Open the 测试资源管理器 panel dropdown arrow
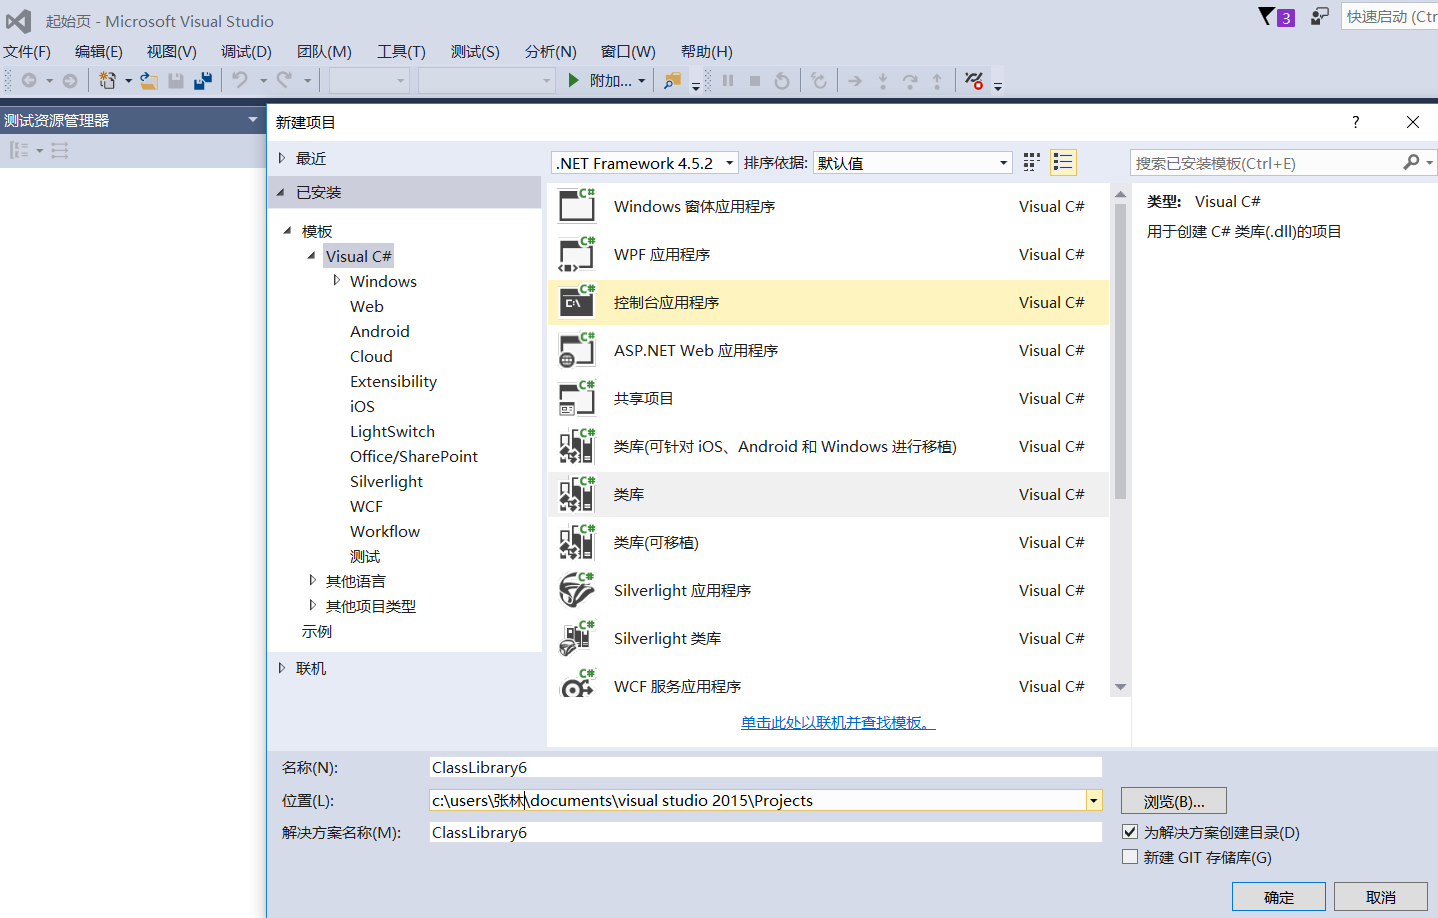Image resolution: width=1438 pixels, height=918 pixels. point(253,120)
